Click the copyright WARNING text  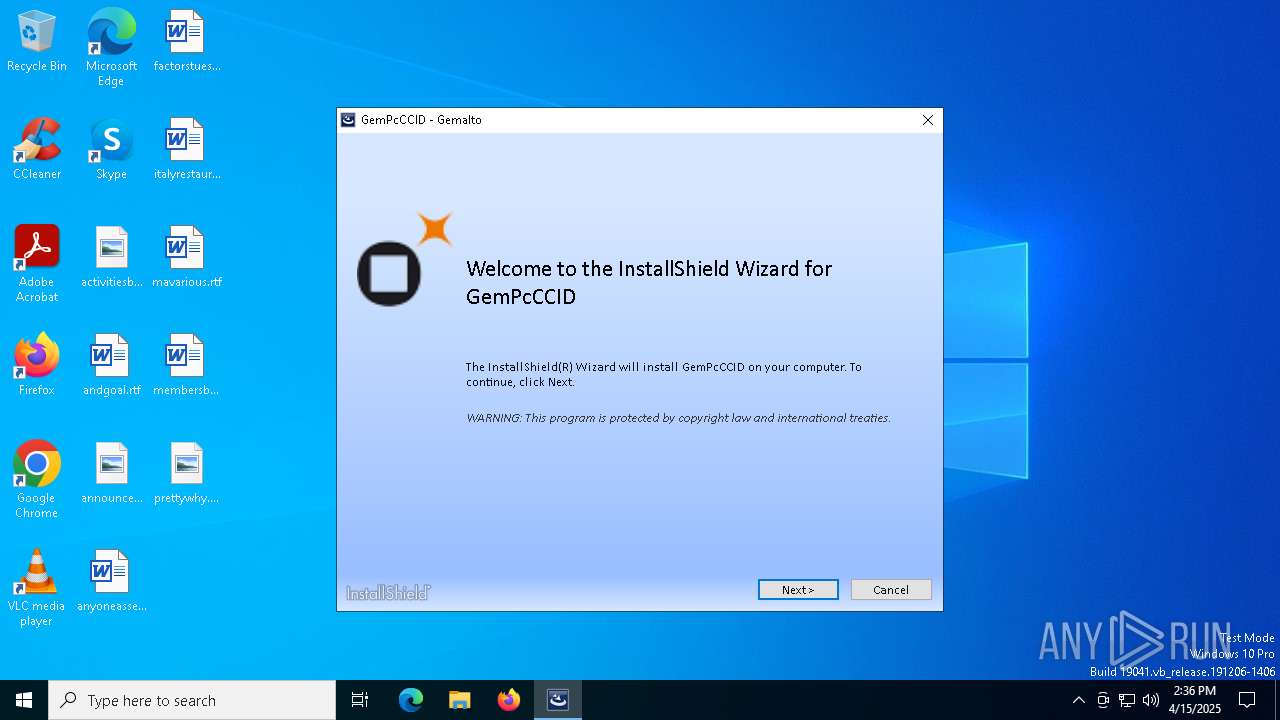(678, 418)
